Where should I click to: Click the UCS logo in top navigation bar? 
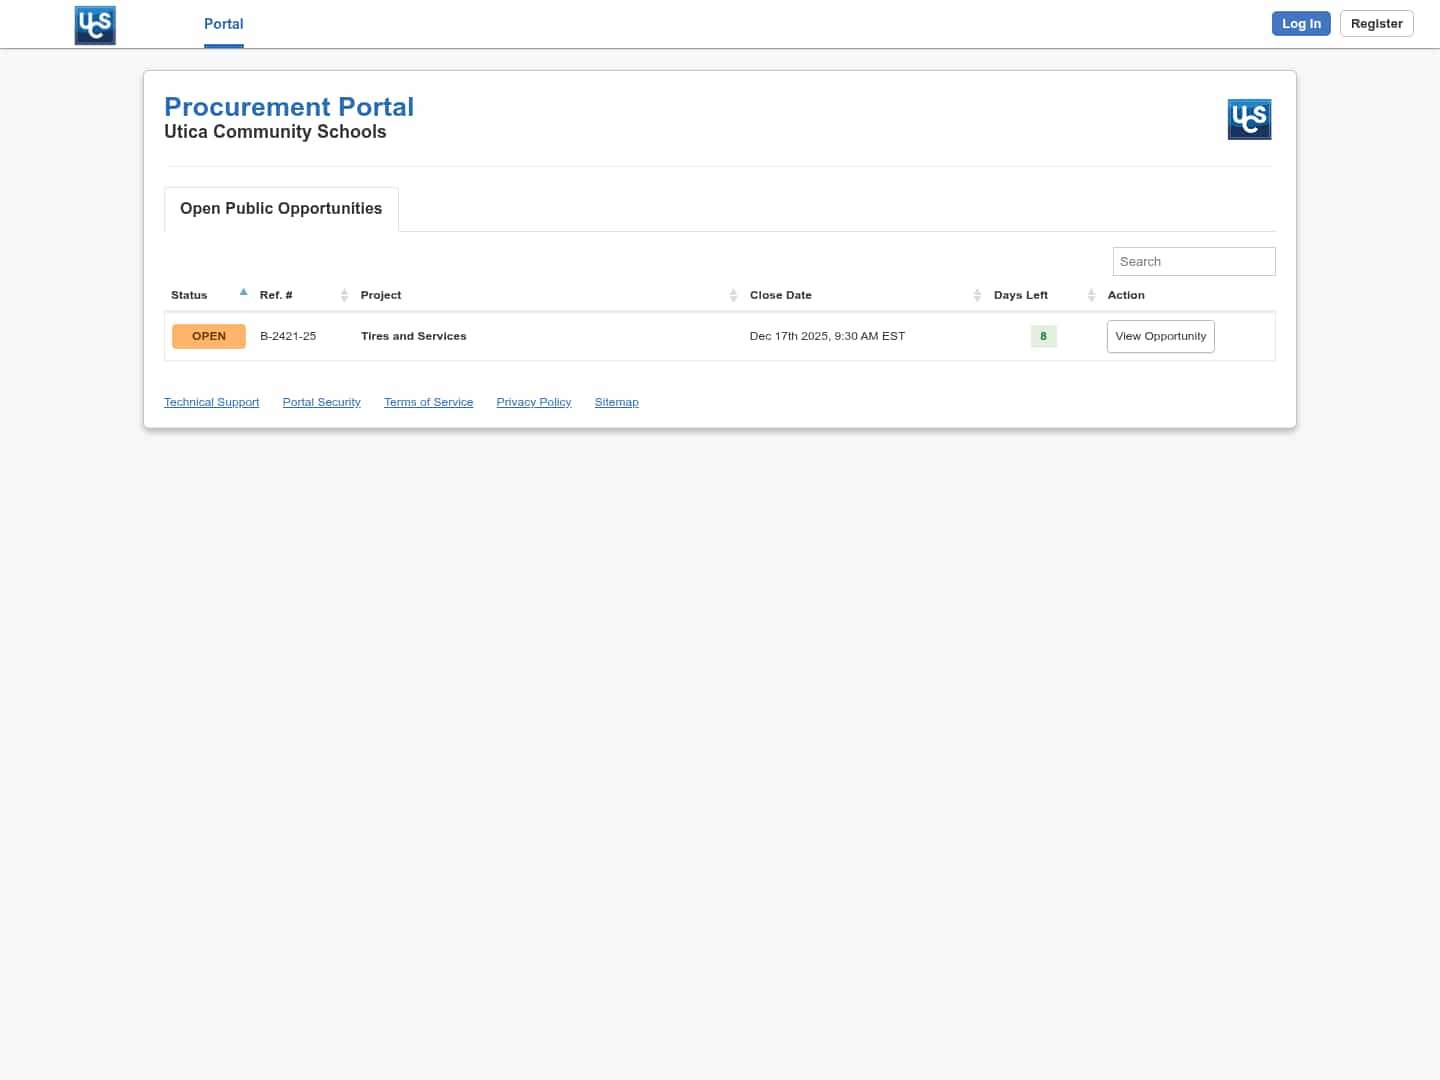tap(95, 25)
